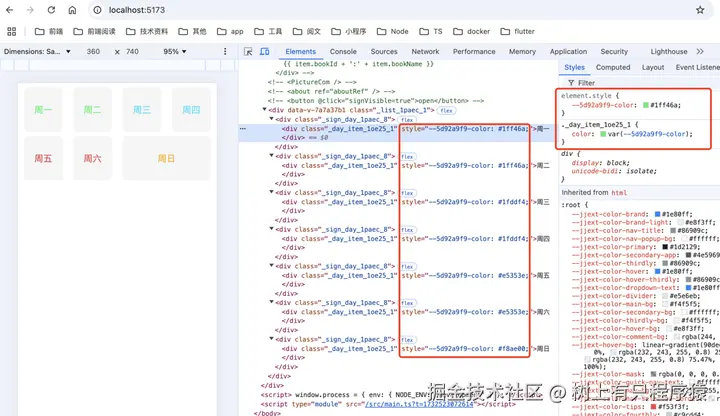
Task: Open the 技术资料 bookmark folder
Action: point(147,31)
